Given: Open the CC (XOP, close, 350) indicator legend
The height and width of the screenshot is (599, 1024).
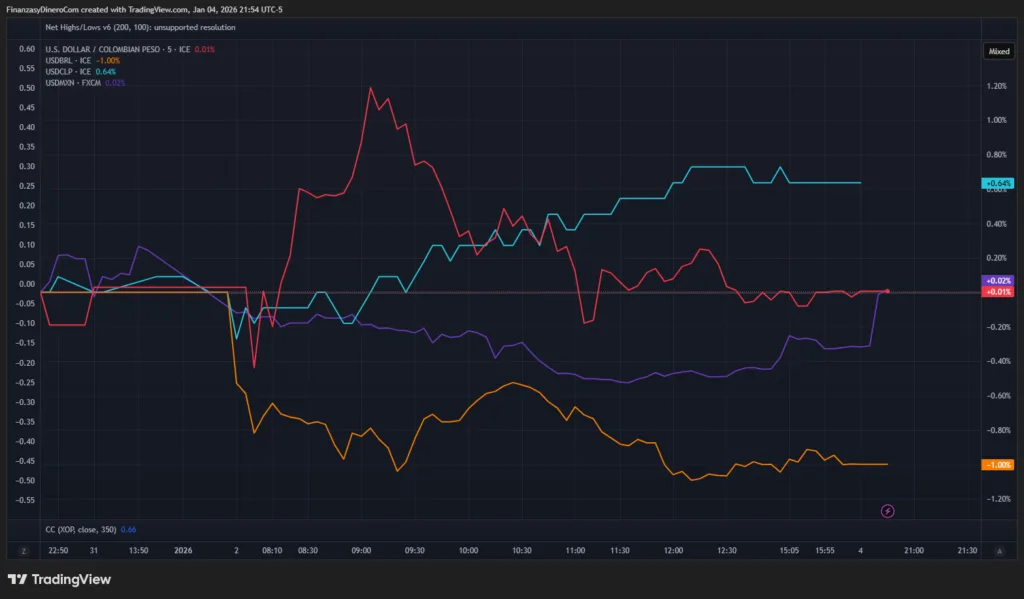Looking at the screenshot, I should coord(90,529).
